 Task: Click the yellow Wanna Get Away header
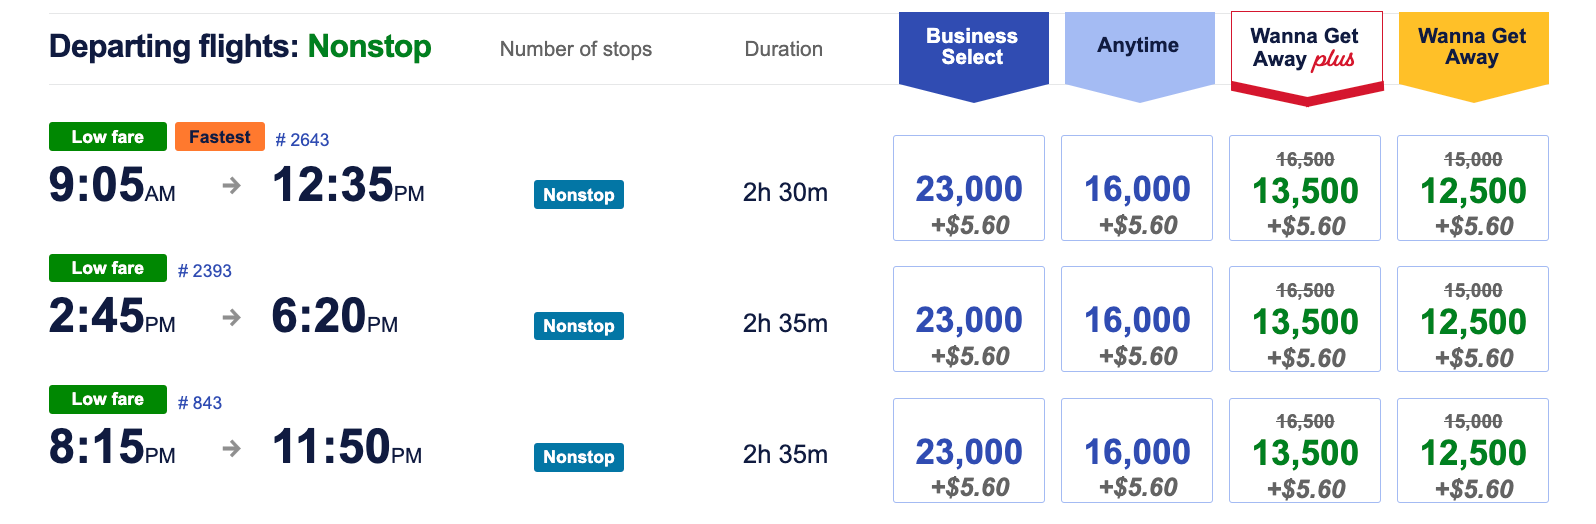1472,47
